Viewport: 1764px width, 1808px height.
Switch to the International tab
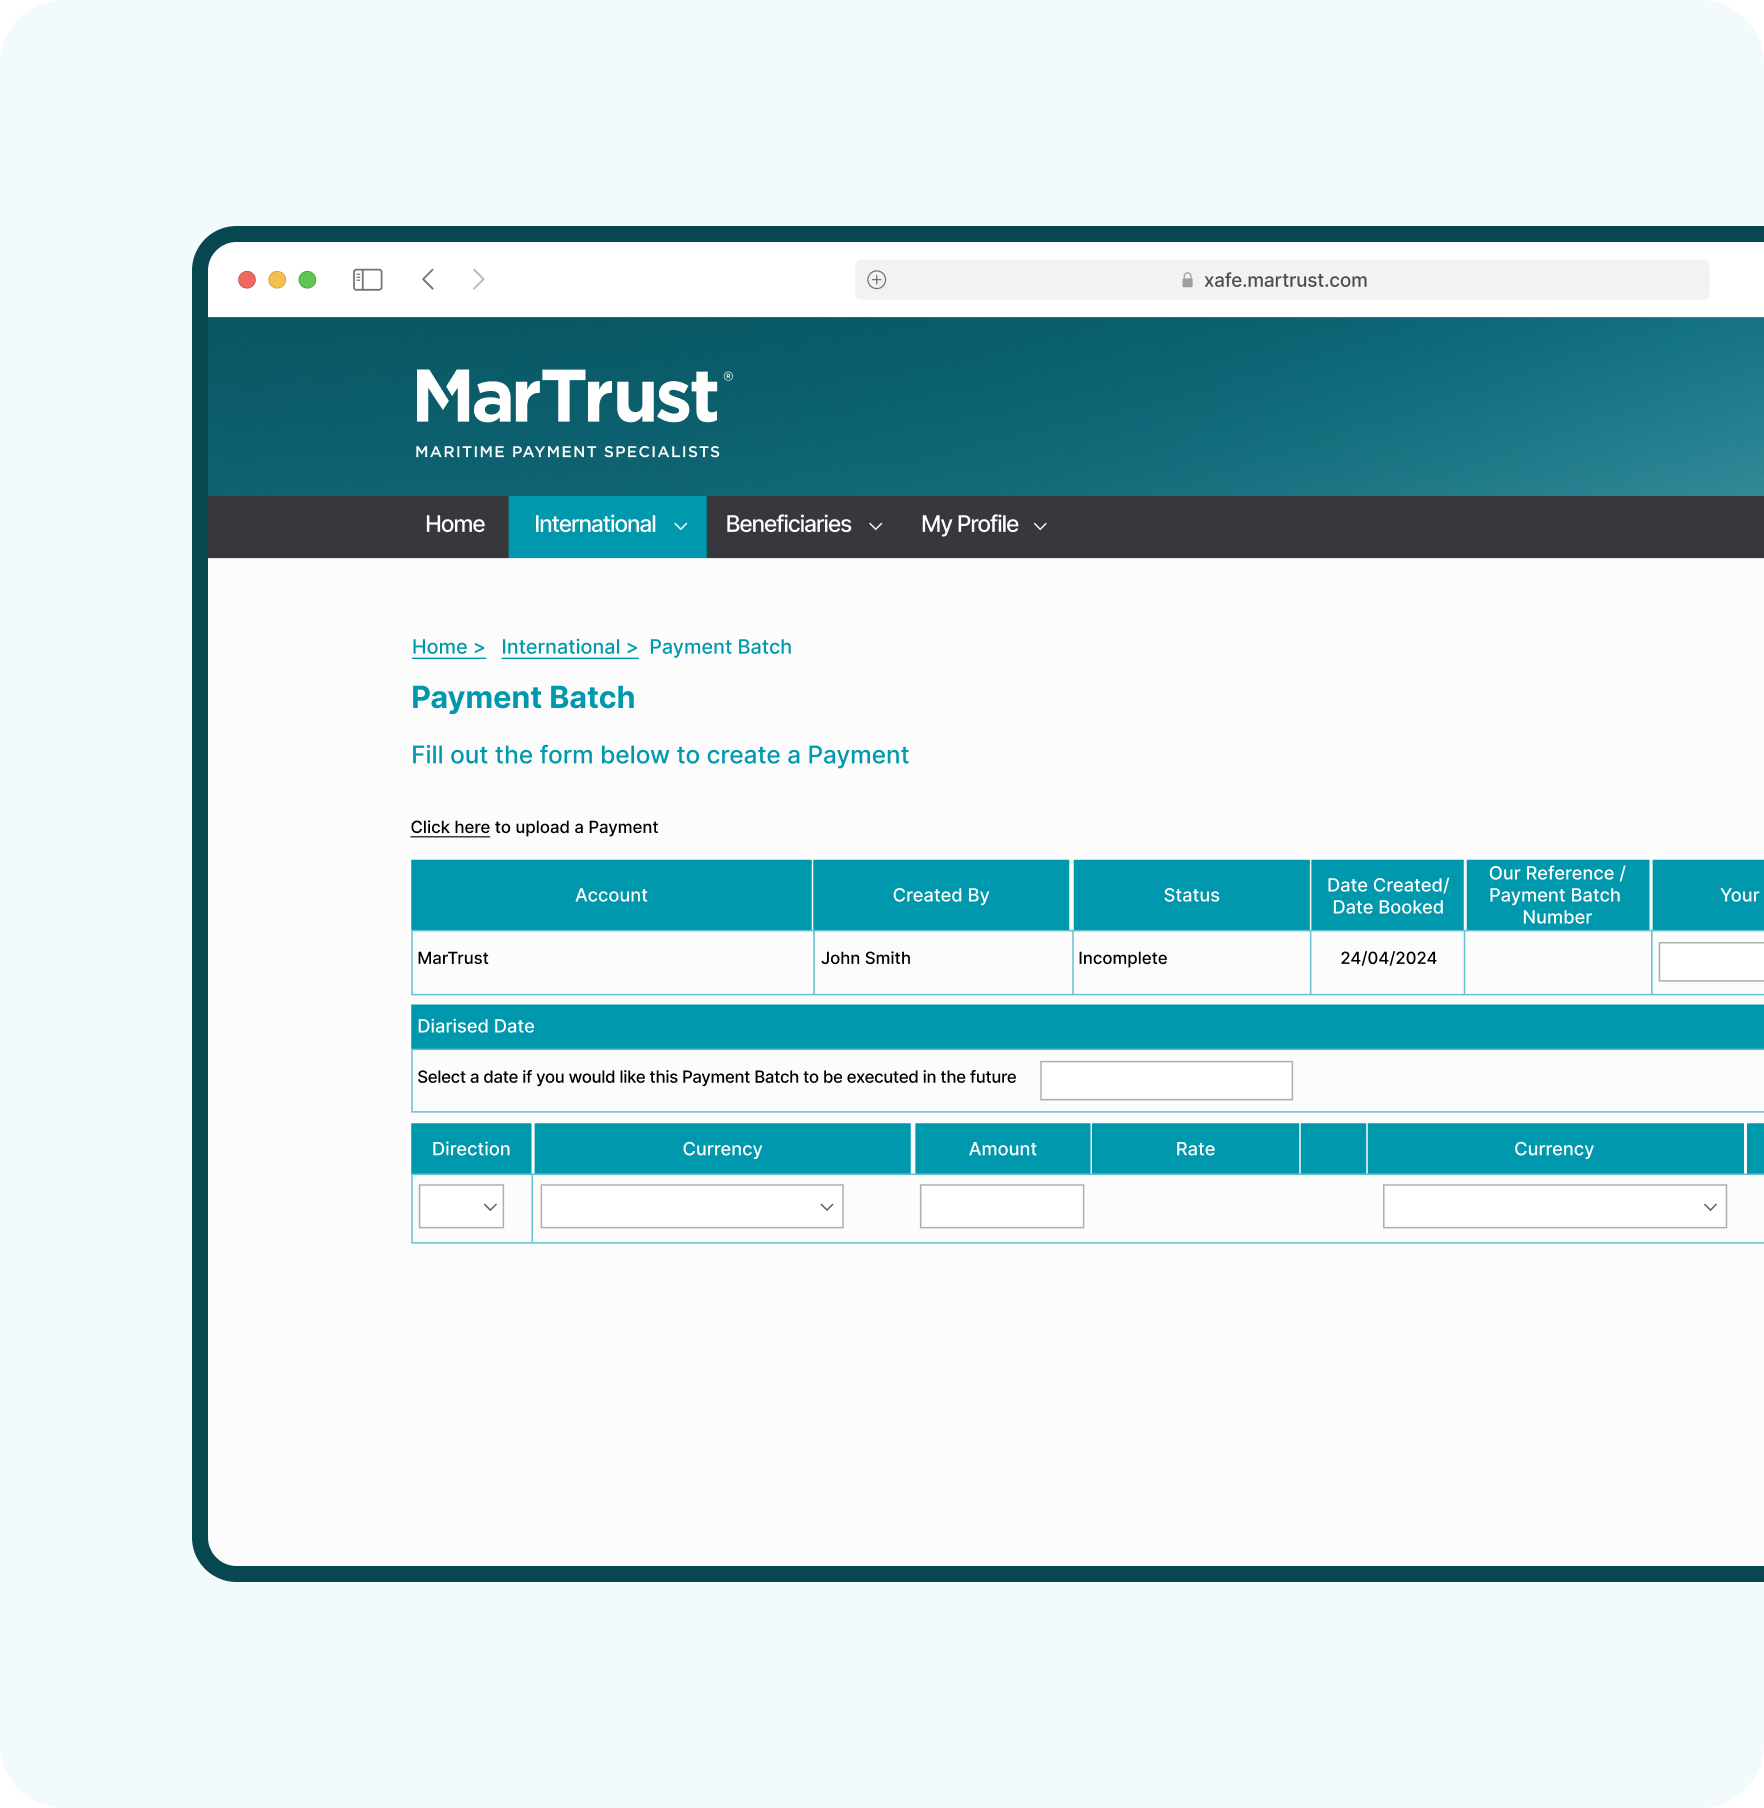[x=594, y=524]
